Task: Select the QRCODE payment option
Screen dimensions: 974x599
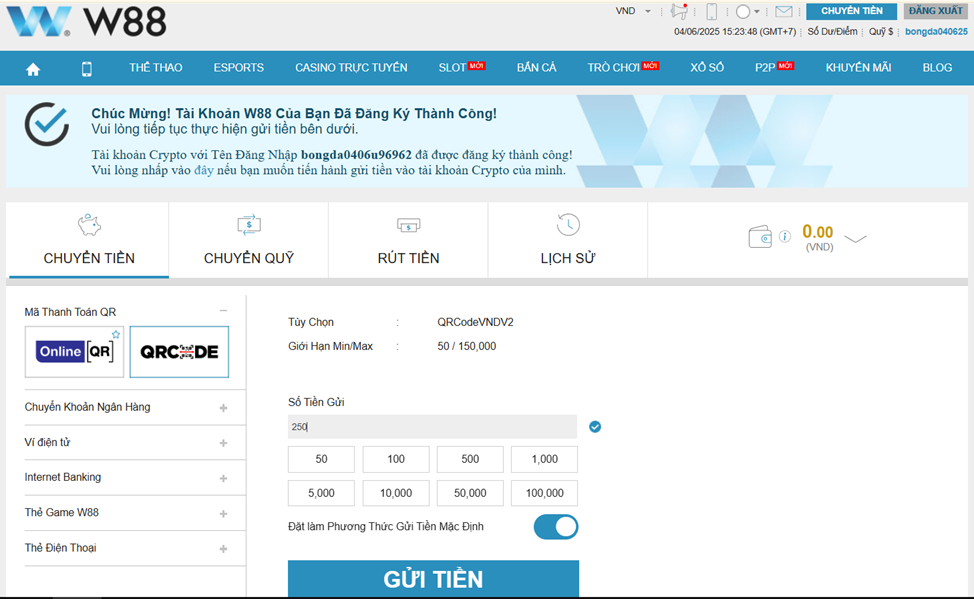Action: 179,352
